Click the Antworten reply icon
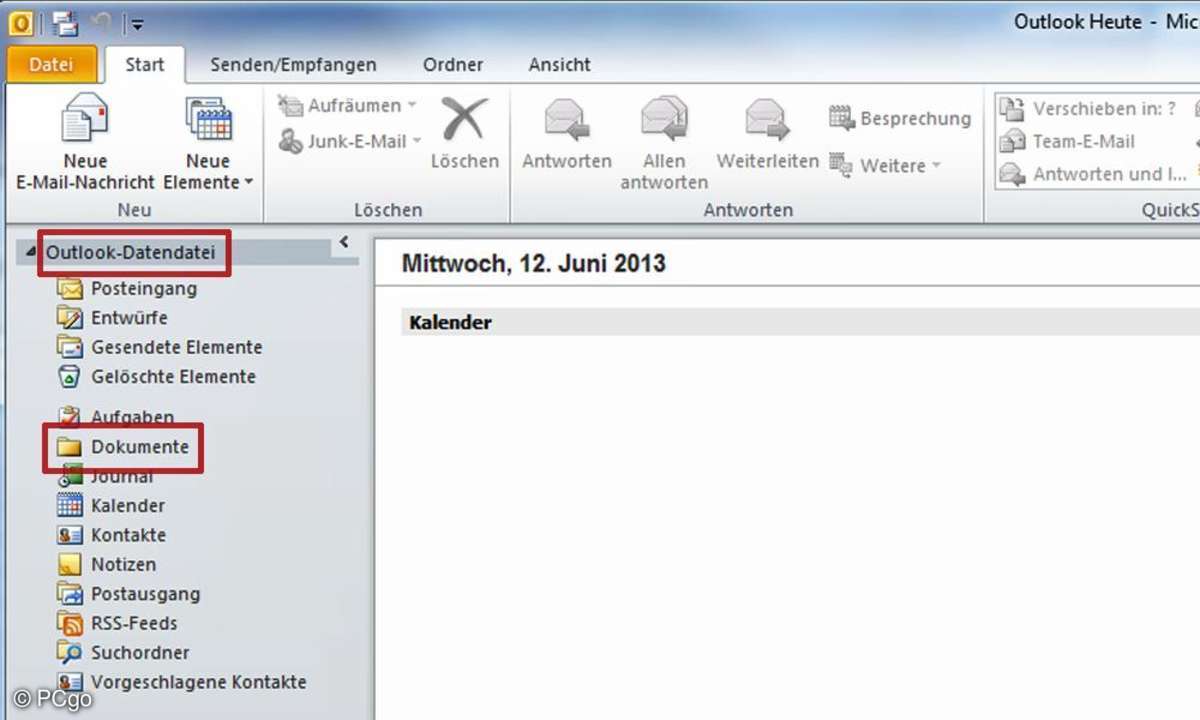Viewport: 1200px width, 720px height. pyautogui.click(x=566, y=122)
